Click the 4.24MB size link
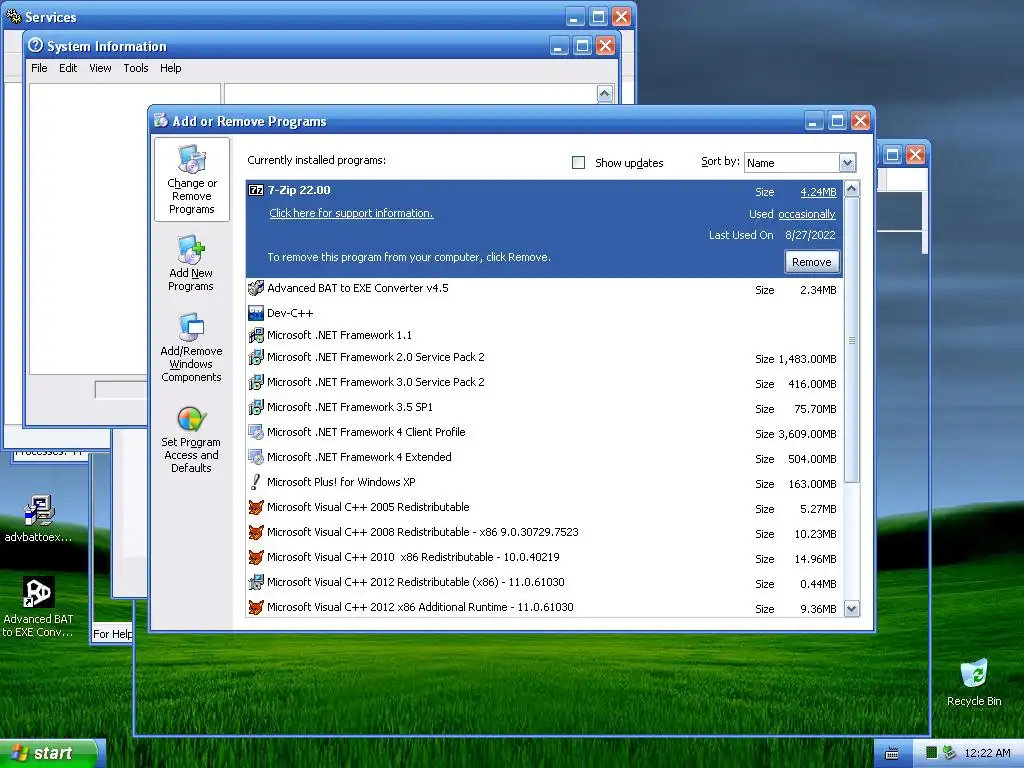Screen dimensions: 1024x768 (x=818, y=192)
